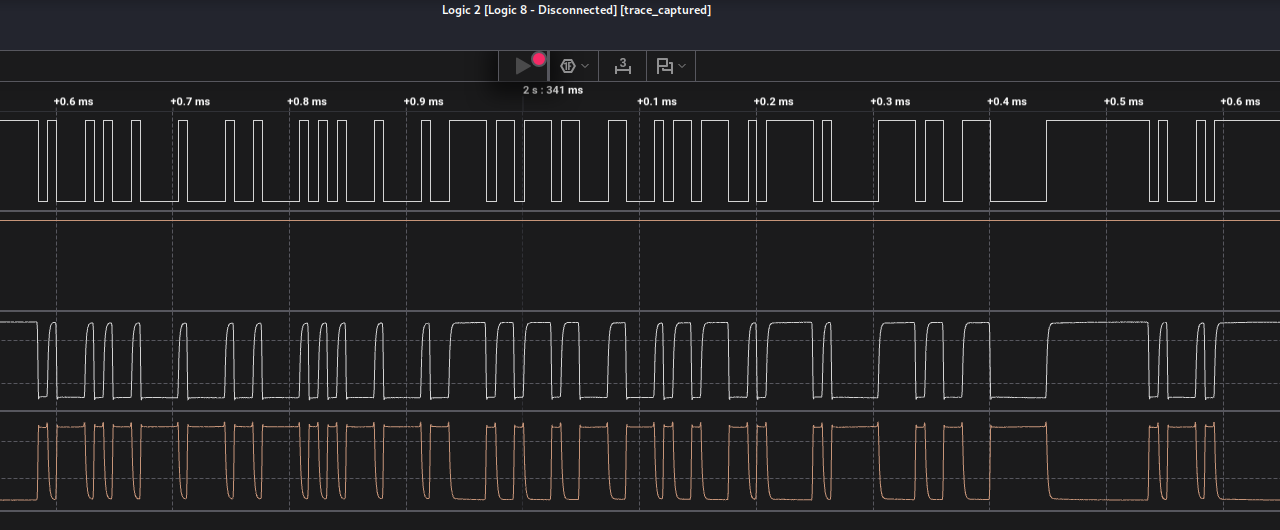1280x530 pixels.
Task: Click the +0.1 ms time ruler label
Action: [x=657, y=102]
